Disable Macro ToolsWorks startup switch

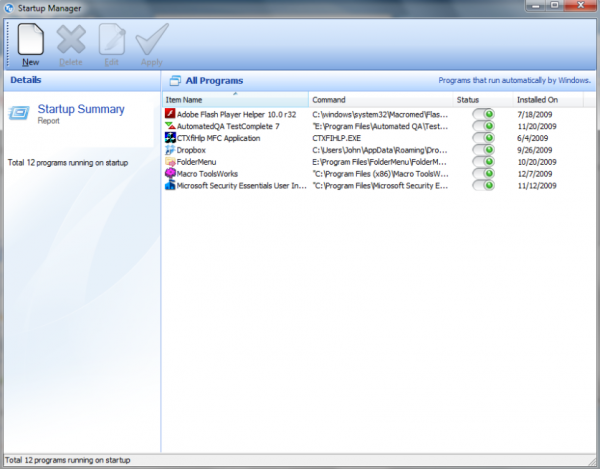[x=483, y=173]
